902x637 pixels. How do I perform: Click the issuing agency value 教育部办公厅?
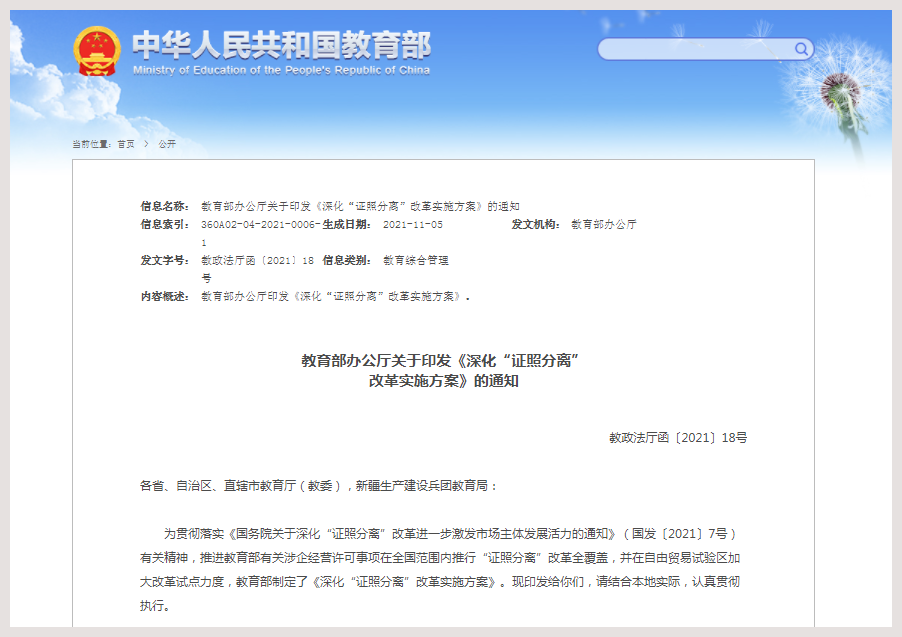(x=604, y=225)
